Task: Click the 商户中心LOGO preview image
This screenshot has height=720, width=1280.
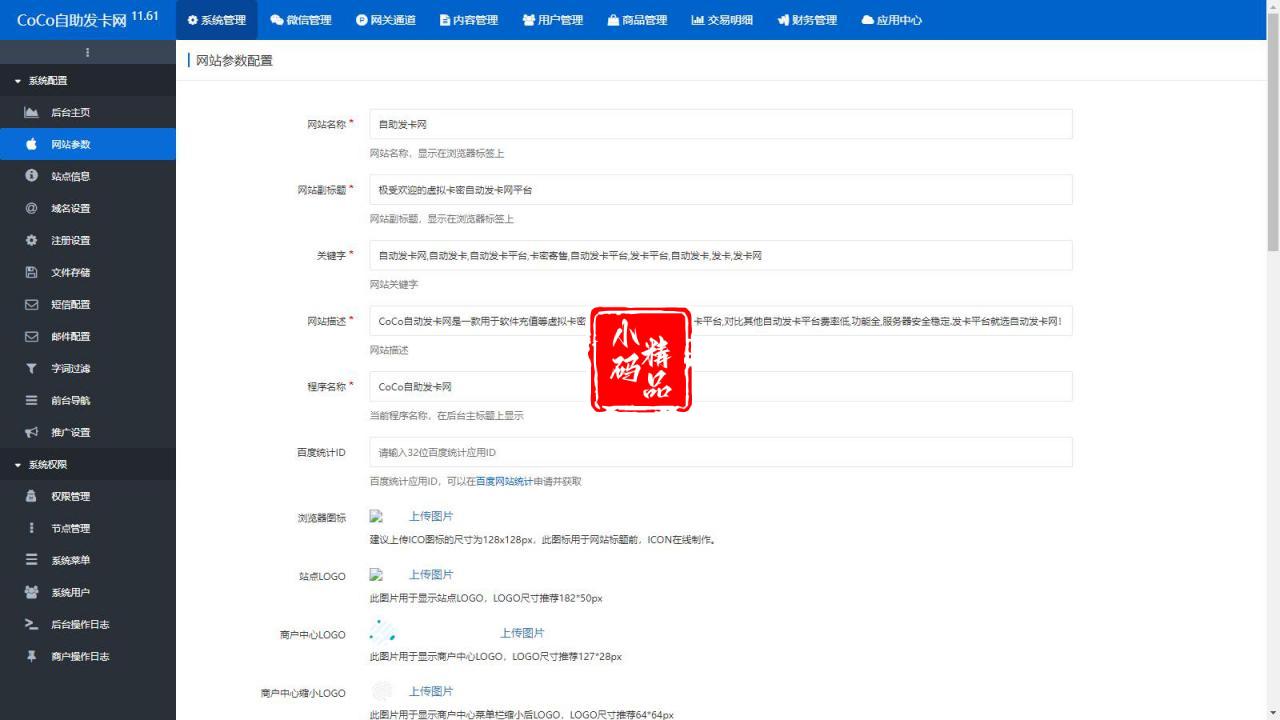Action: coord(383,631)
